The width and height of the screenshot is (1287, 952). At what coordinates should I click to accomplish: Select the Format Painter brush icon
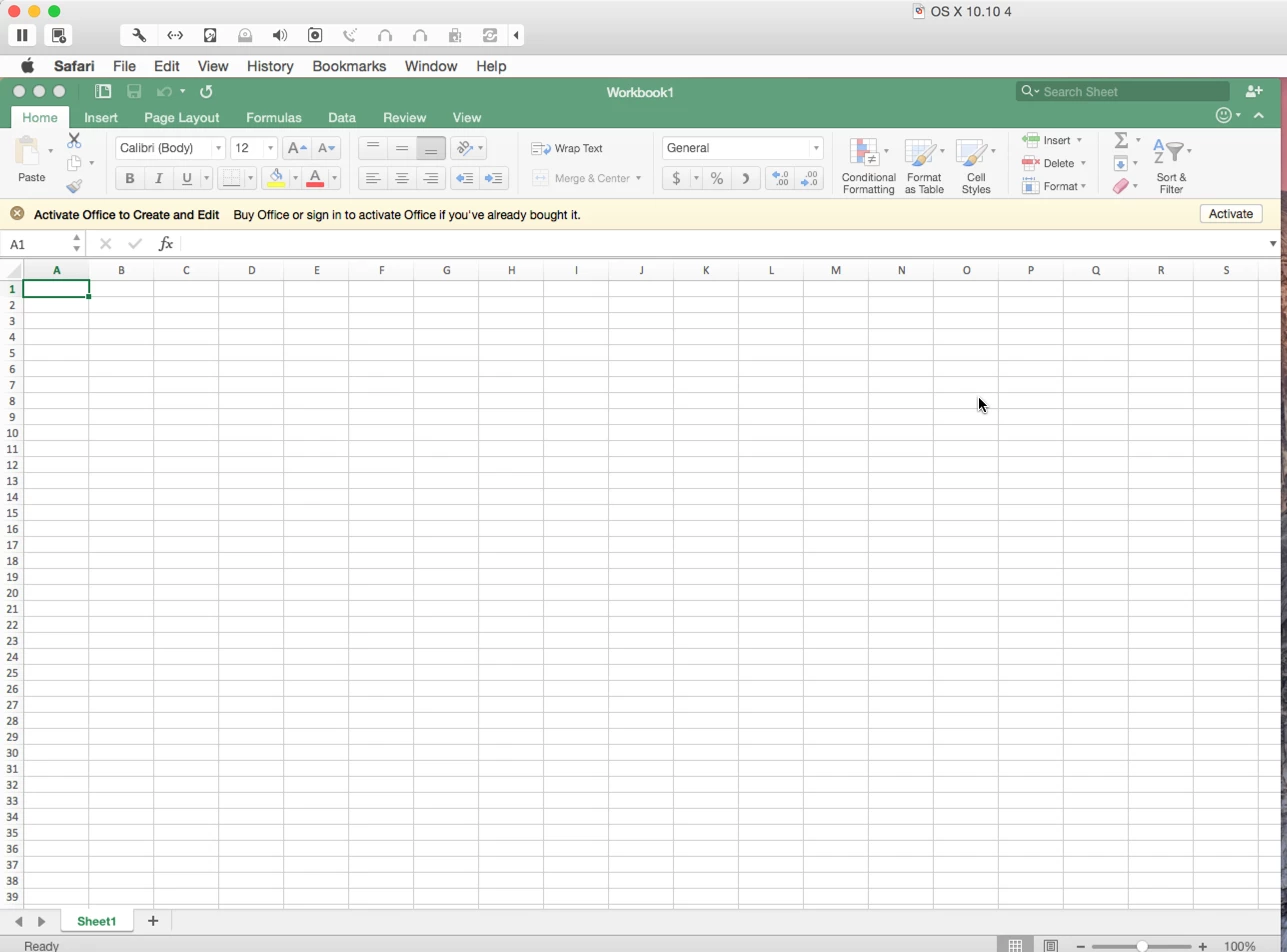tap(74, 186)
